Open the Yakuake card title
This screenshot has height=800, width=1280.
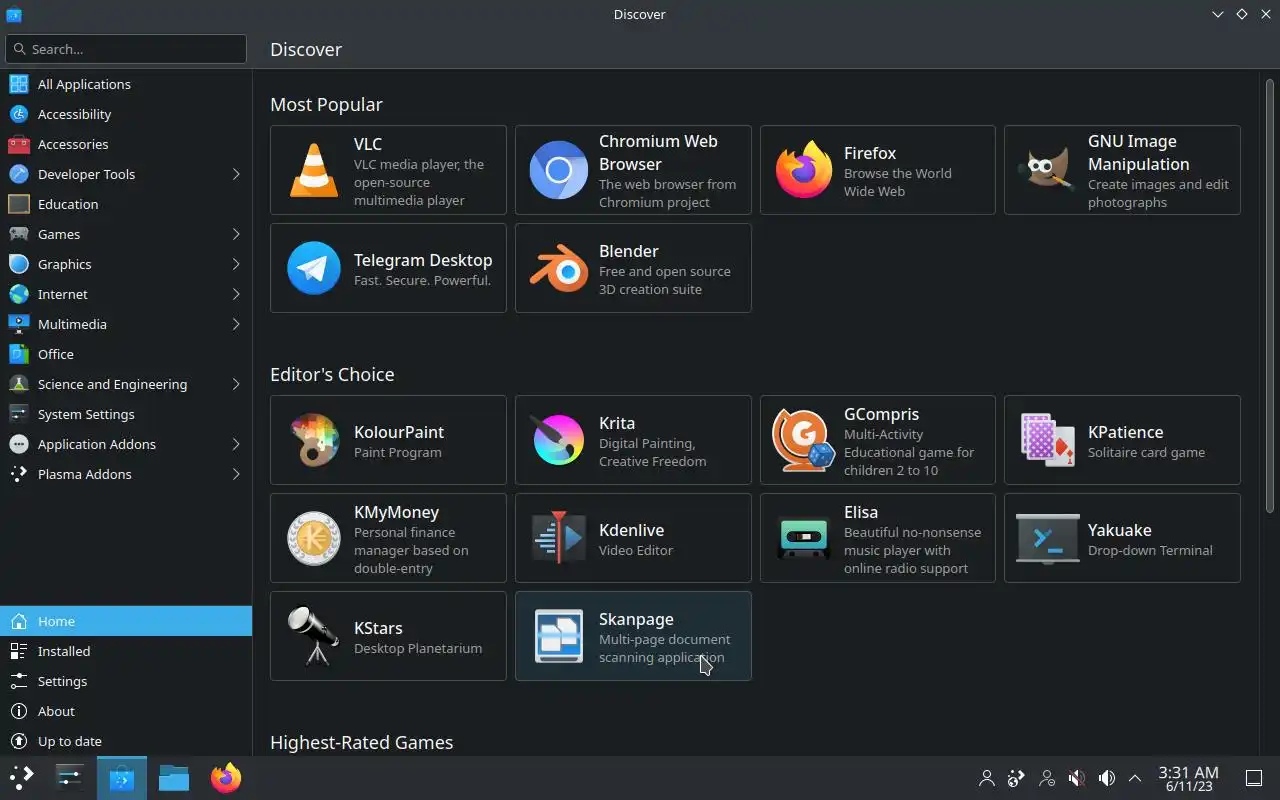coord(1120,530)
